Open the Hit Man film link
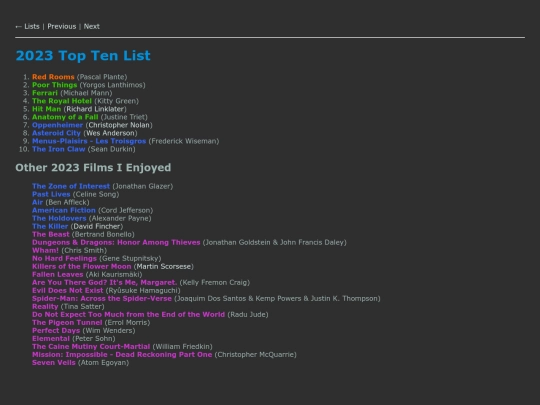540x405 pixels. pos(46,109)
